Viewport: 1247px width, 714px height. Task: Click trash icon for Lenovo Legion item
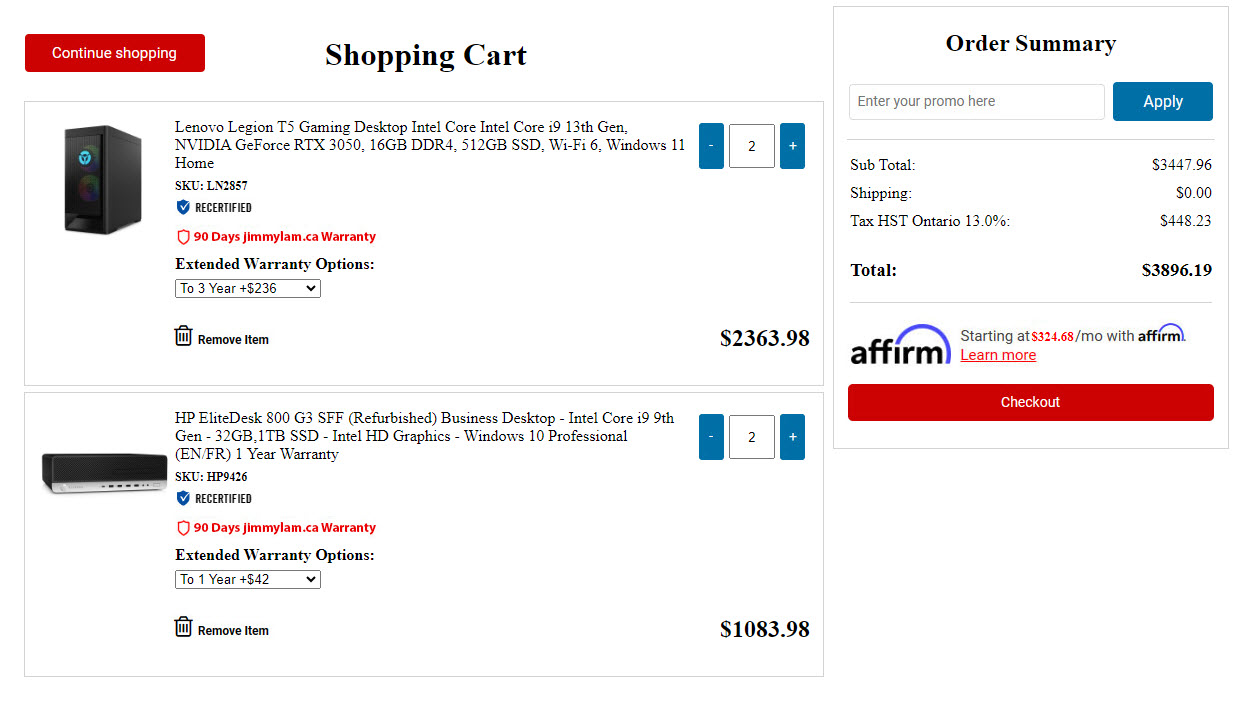[183, 336]
